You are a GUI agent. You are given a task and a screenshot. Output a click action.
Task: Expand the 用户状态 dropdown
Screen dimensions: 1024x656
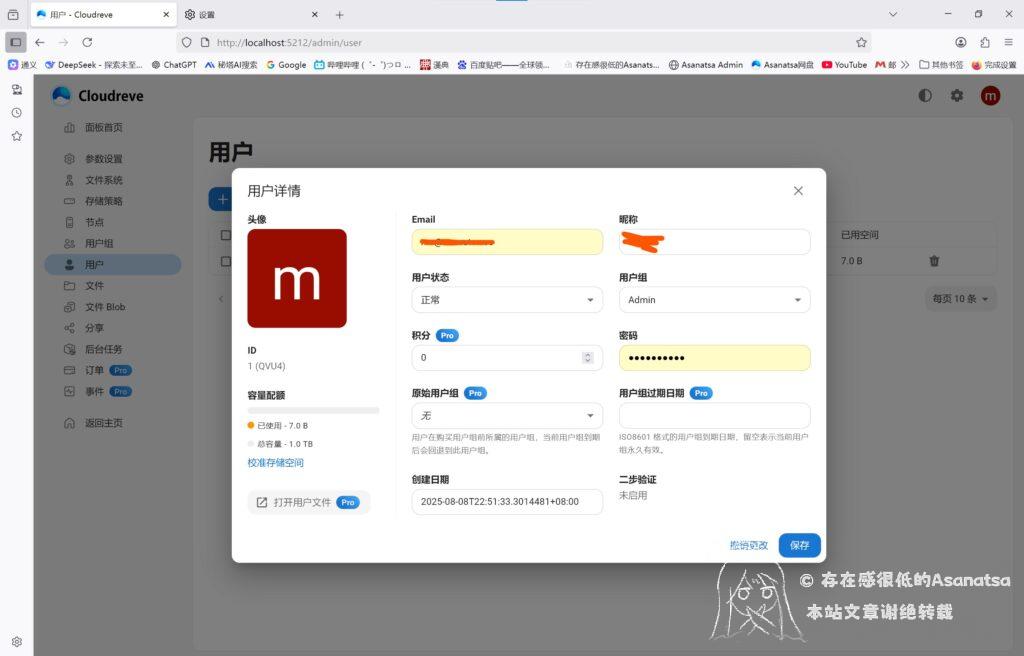click(507, 300)
